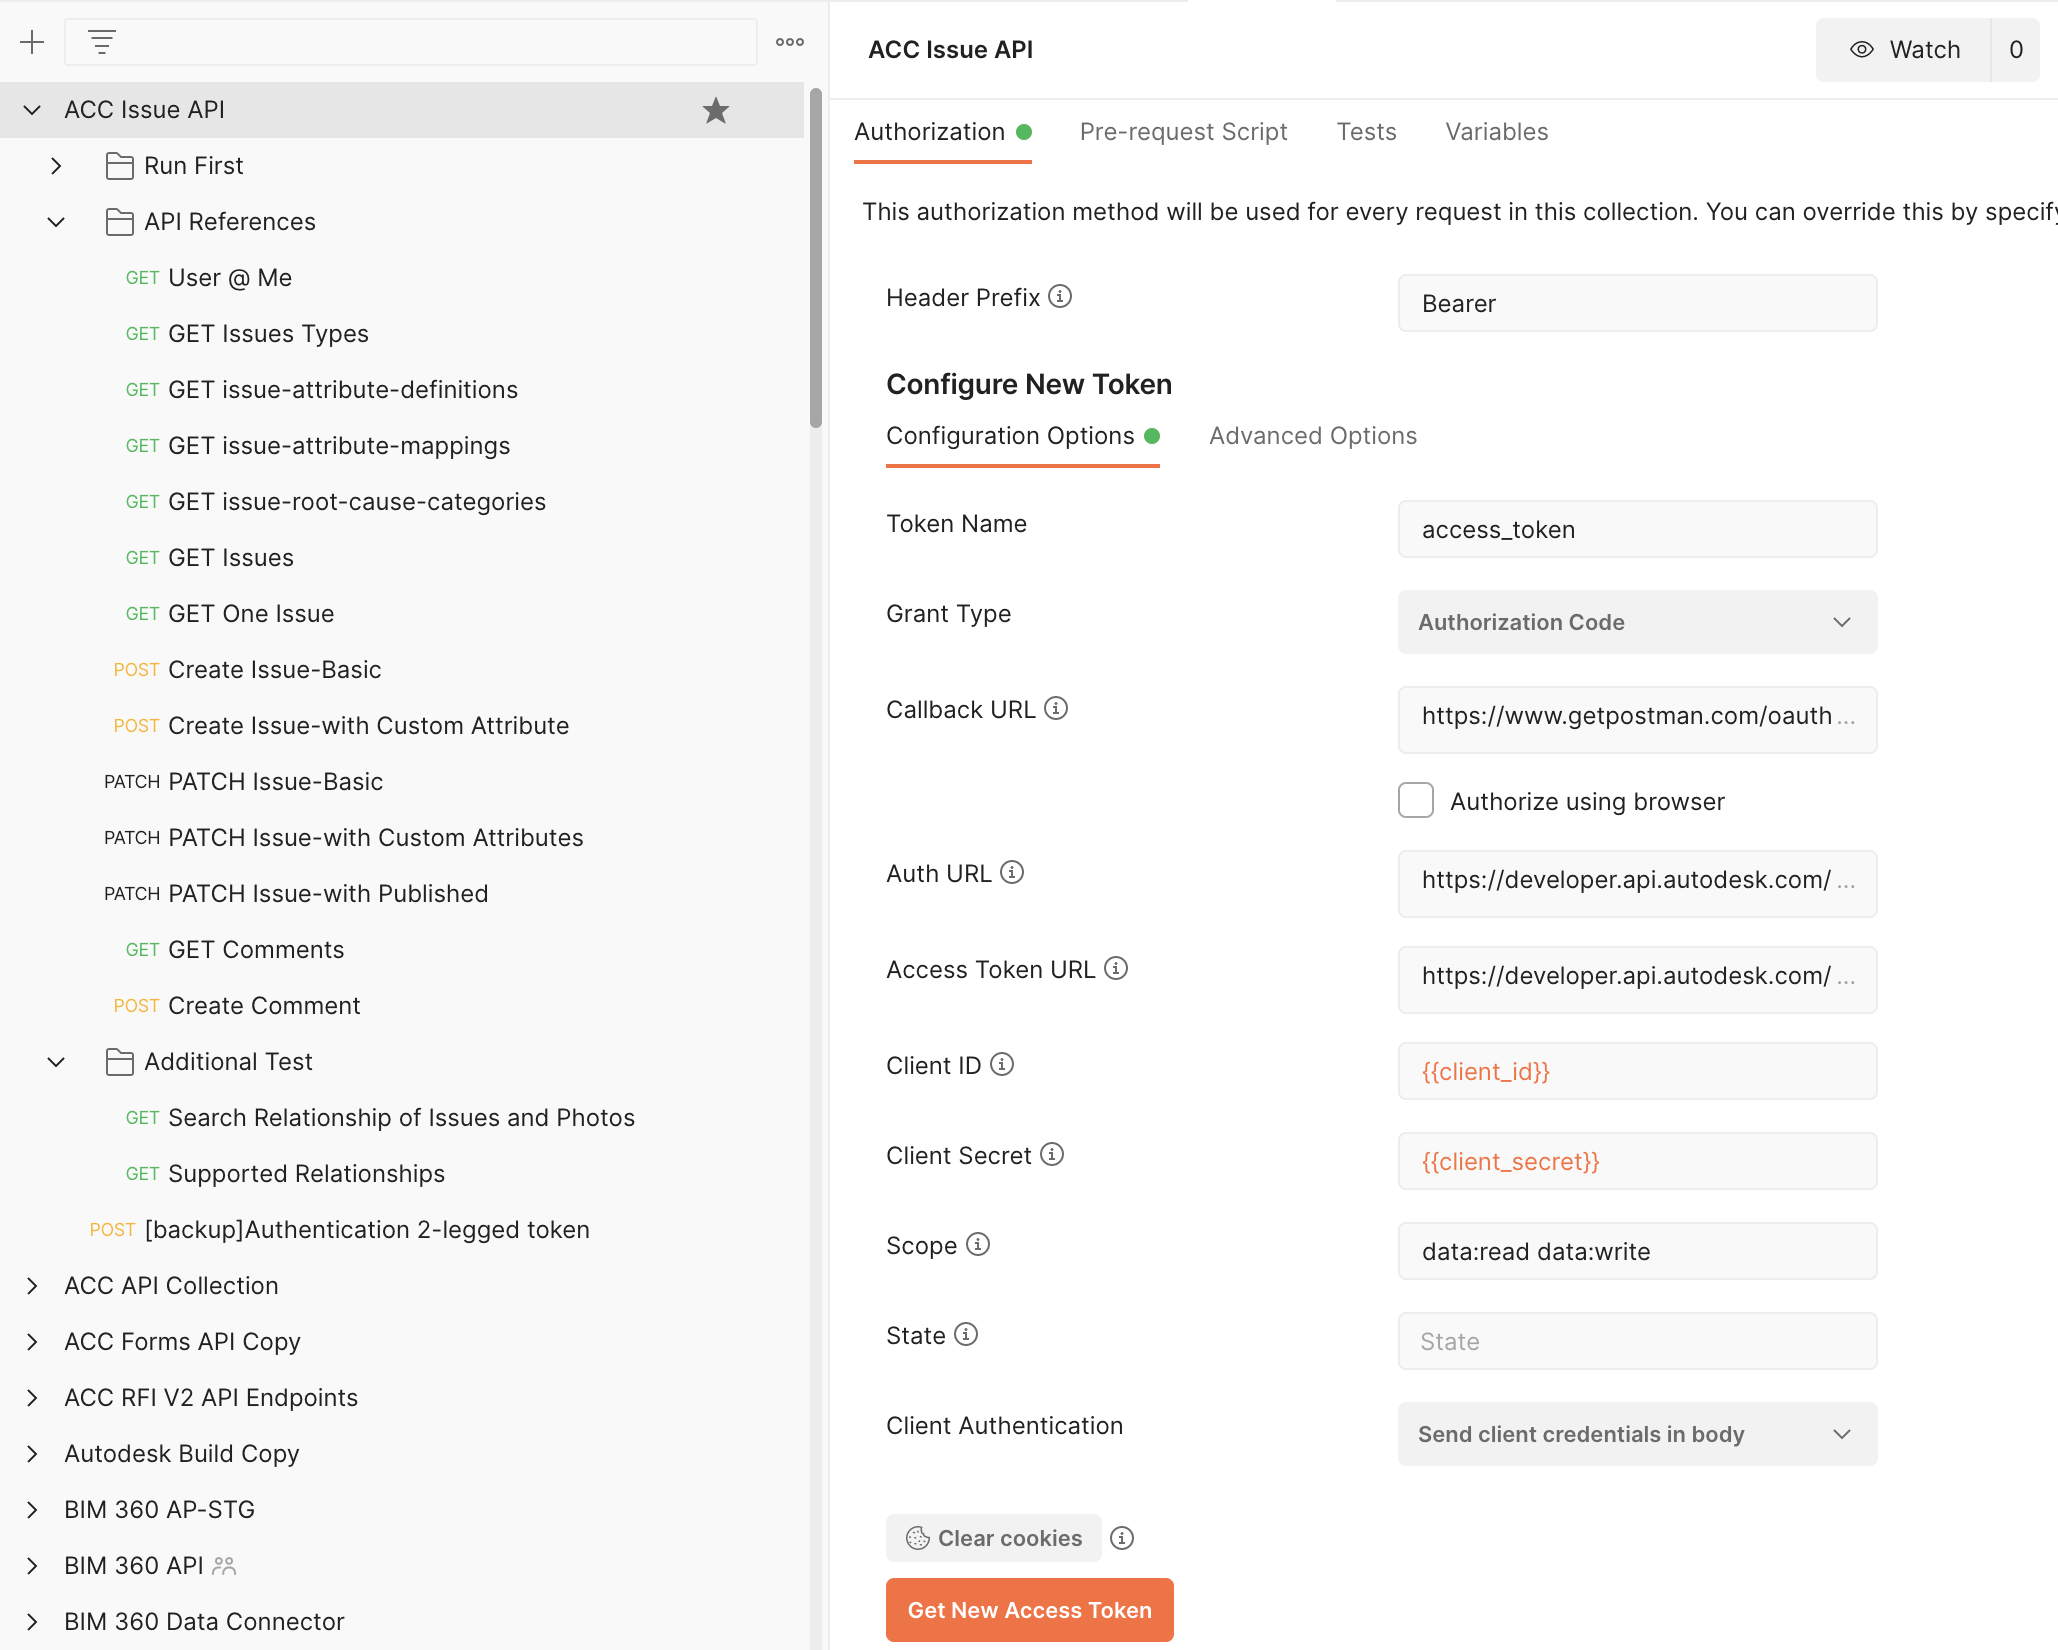Click info icon next to Header Prefix

(x=1060, y=297)
